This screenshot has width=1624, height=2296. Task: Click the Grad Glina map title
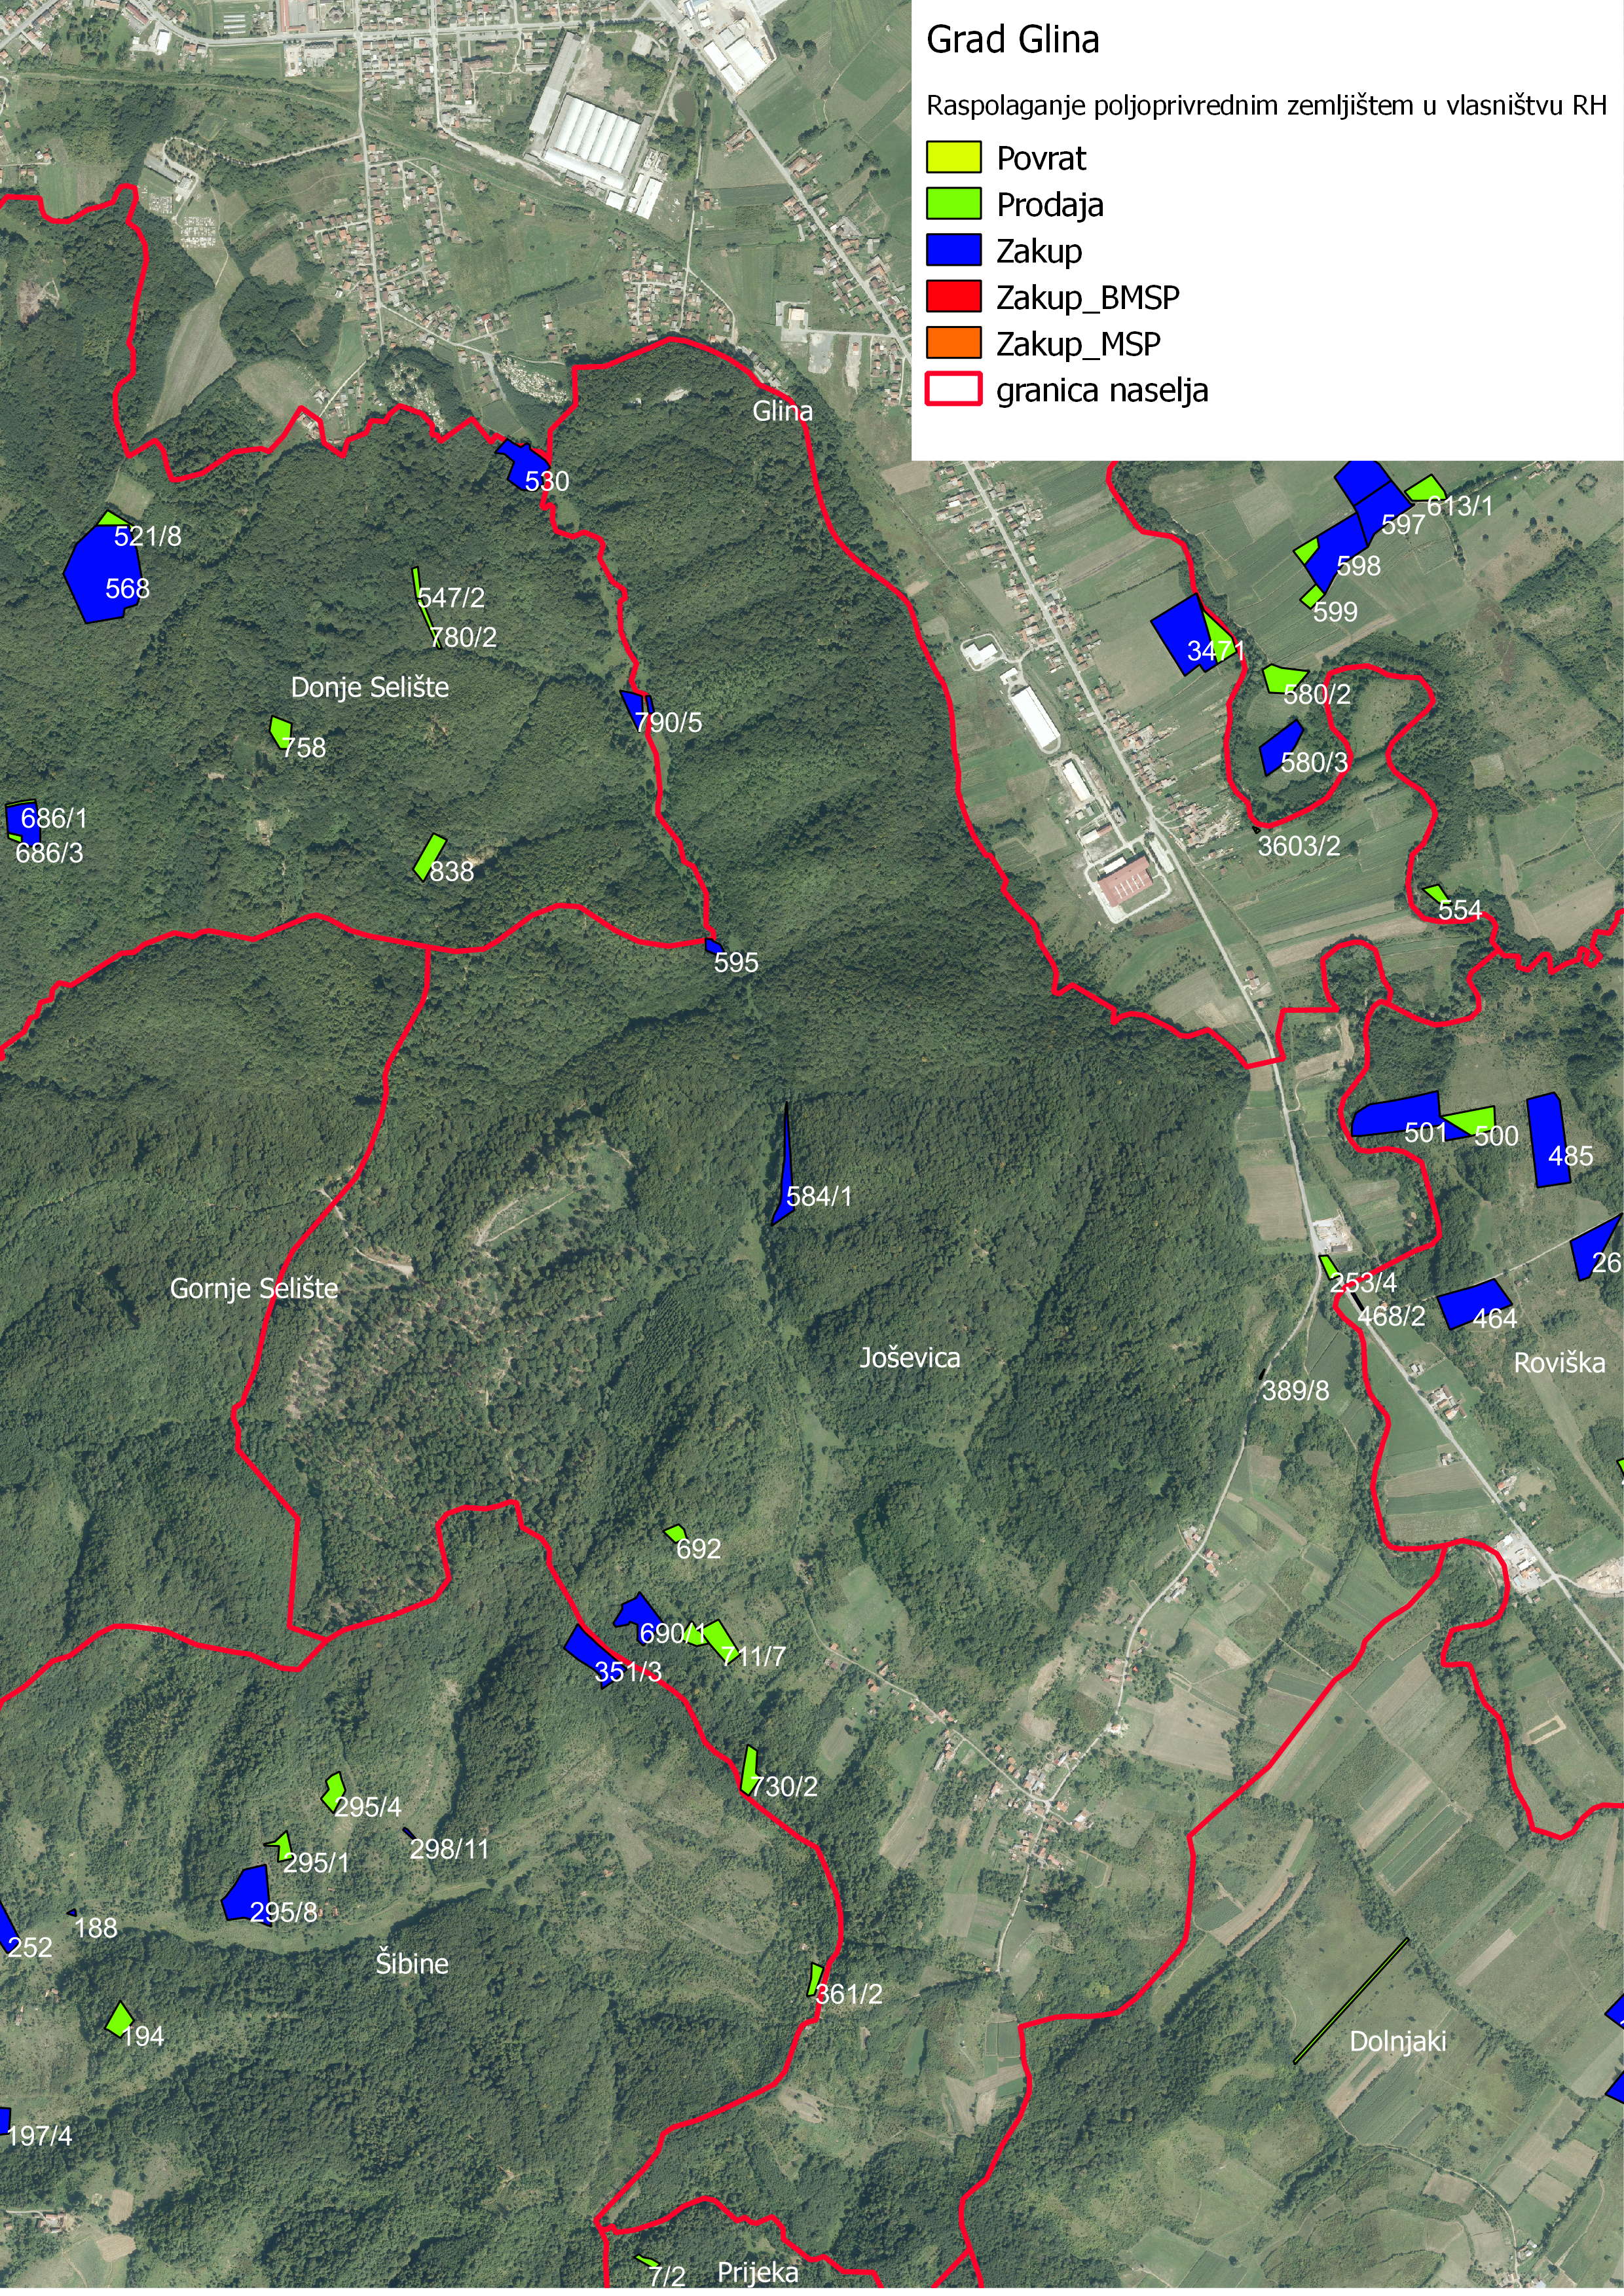pyautogui.click(x=1012, y=40)
